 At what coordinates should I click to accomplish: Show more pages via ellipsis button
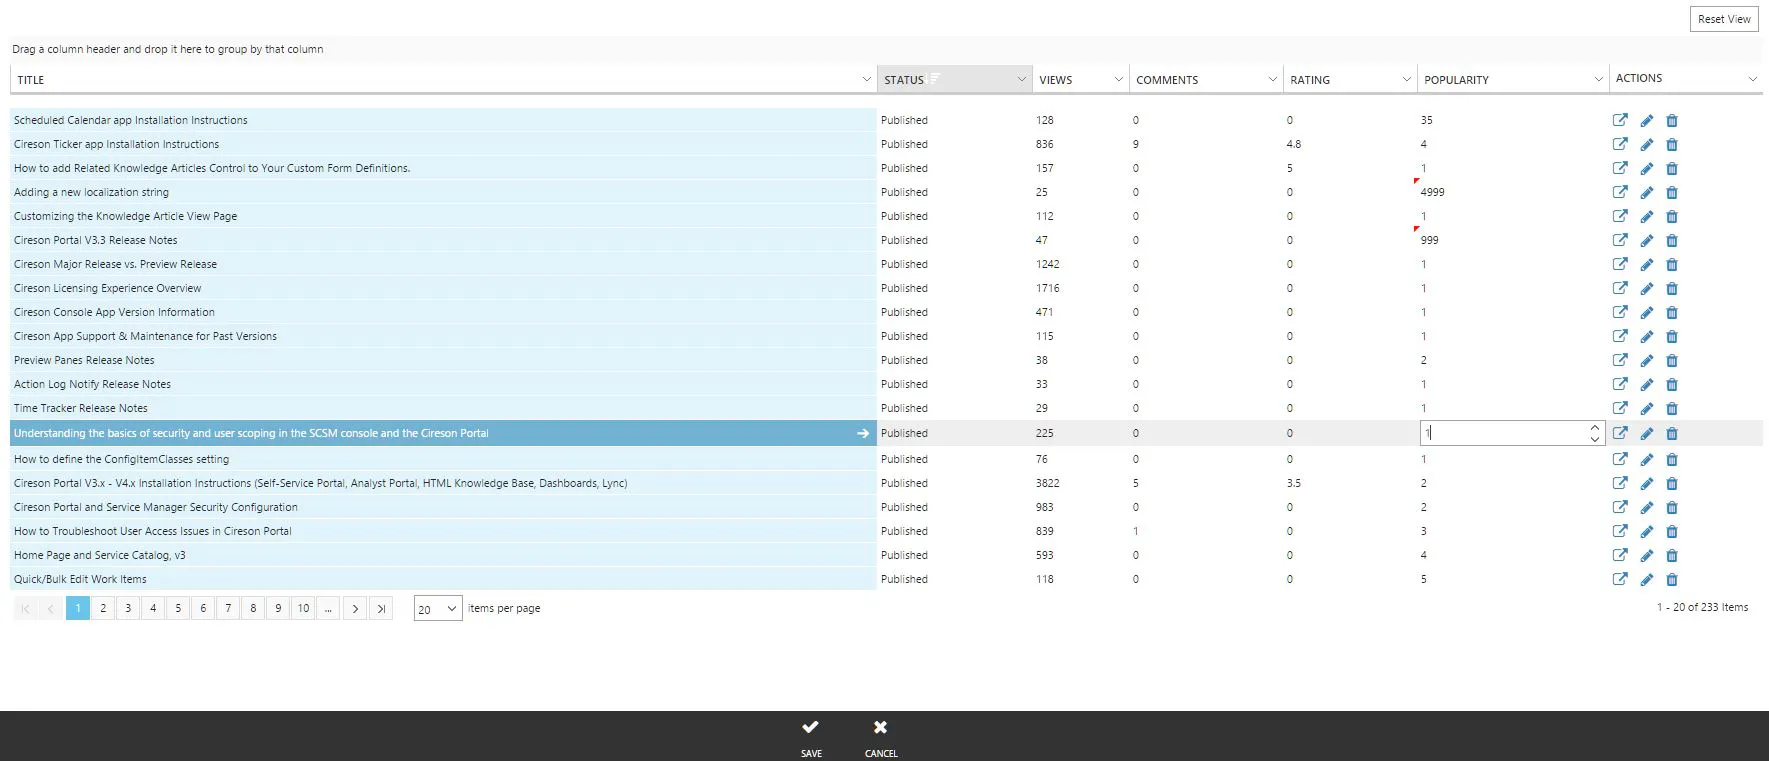pyautogui.click(x=328, y=608)
